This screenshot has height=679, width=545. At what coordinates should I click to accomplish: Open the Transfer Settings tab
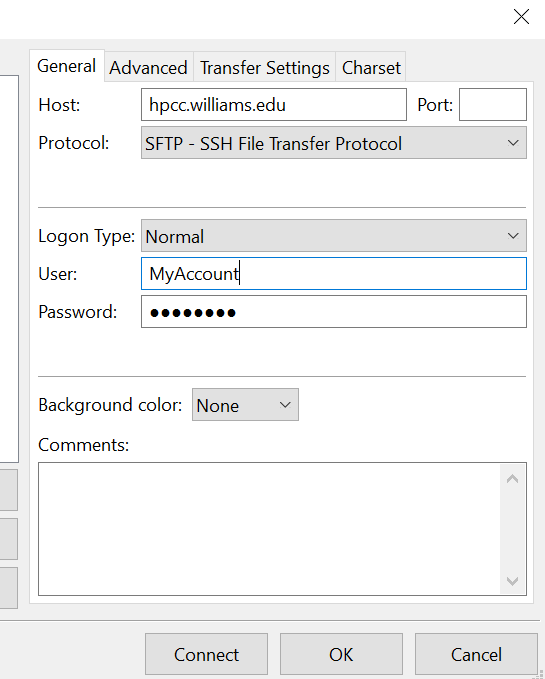[264, 67]
